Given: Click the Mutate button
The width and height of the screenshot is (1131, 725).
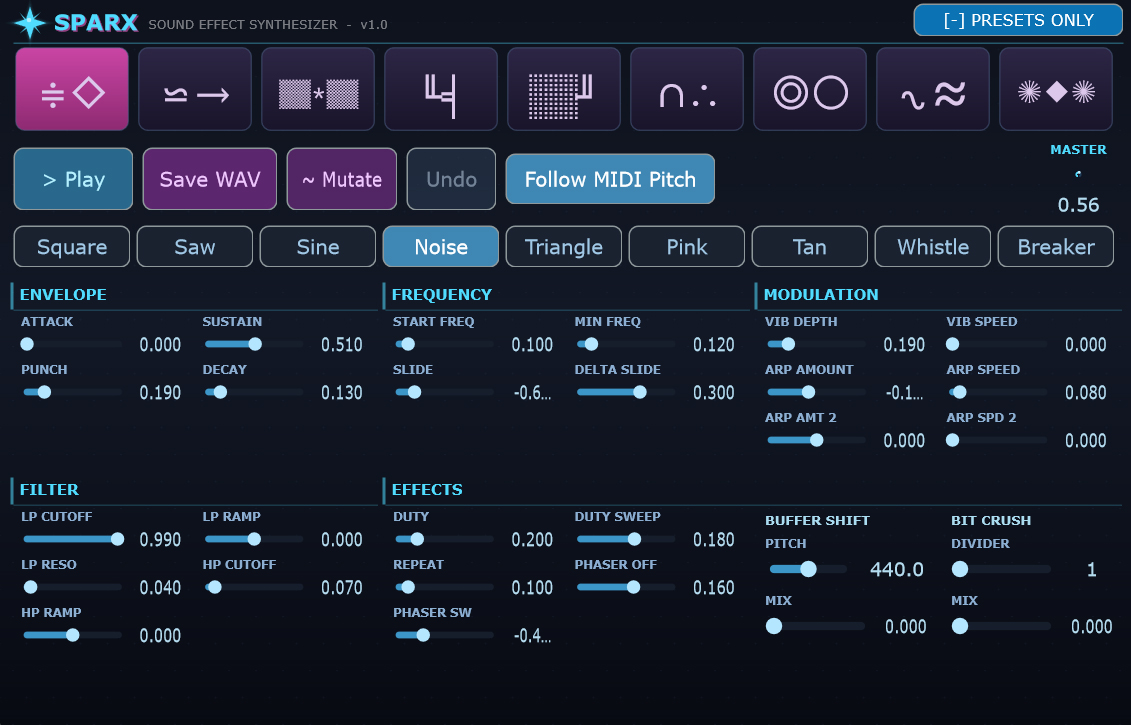Looking at the screenshot, I should tap(342, 179).
